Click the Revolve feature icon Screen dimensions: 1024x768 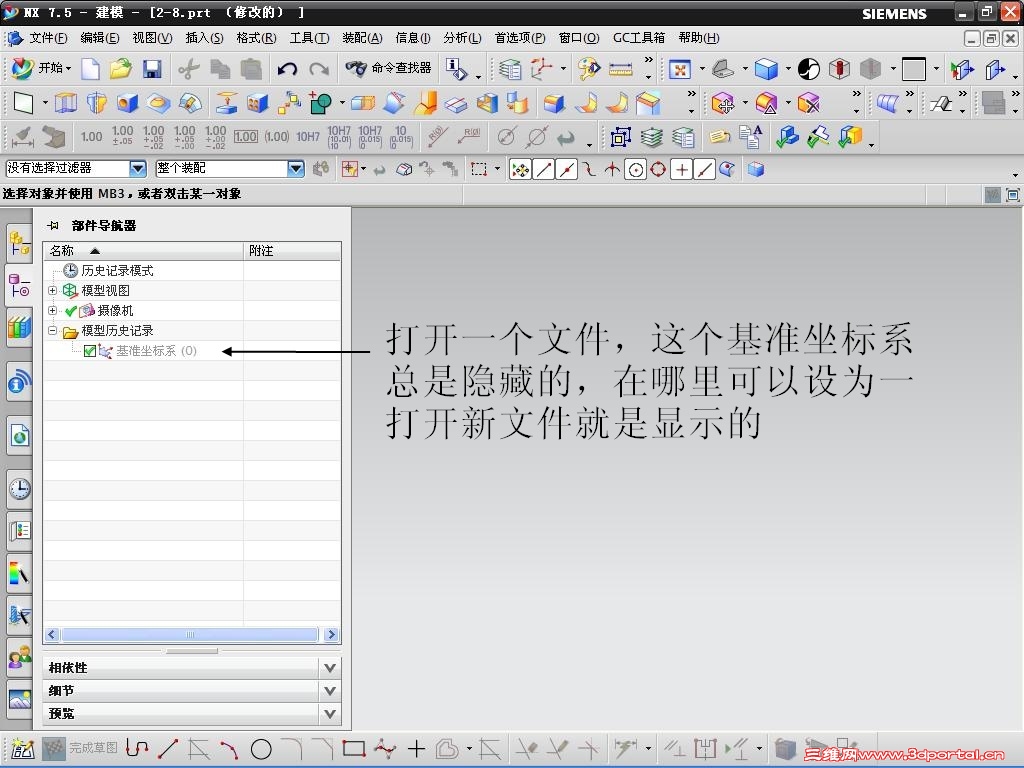(x=97, y=103)
